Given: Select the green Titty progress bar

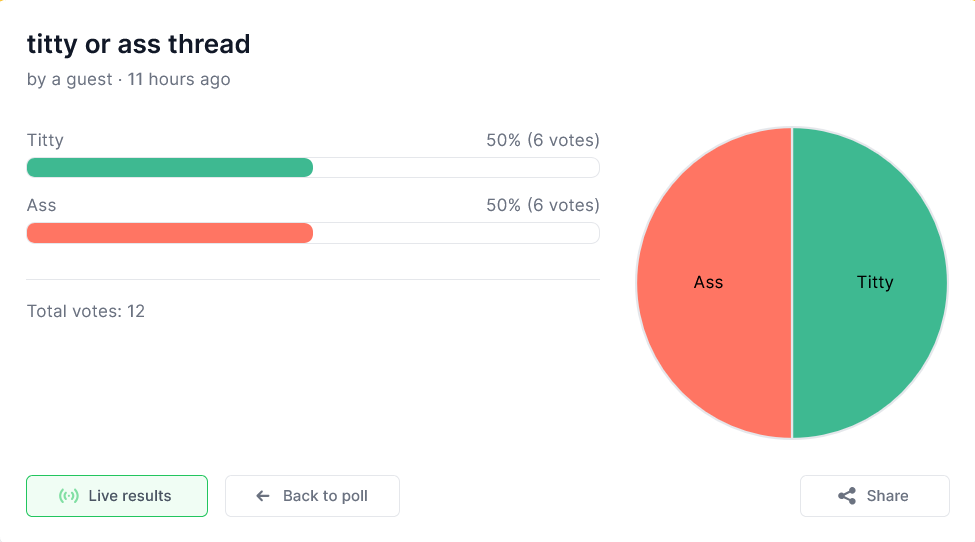Looking at the screenshot, I should coord(170,167).
